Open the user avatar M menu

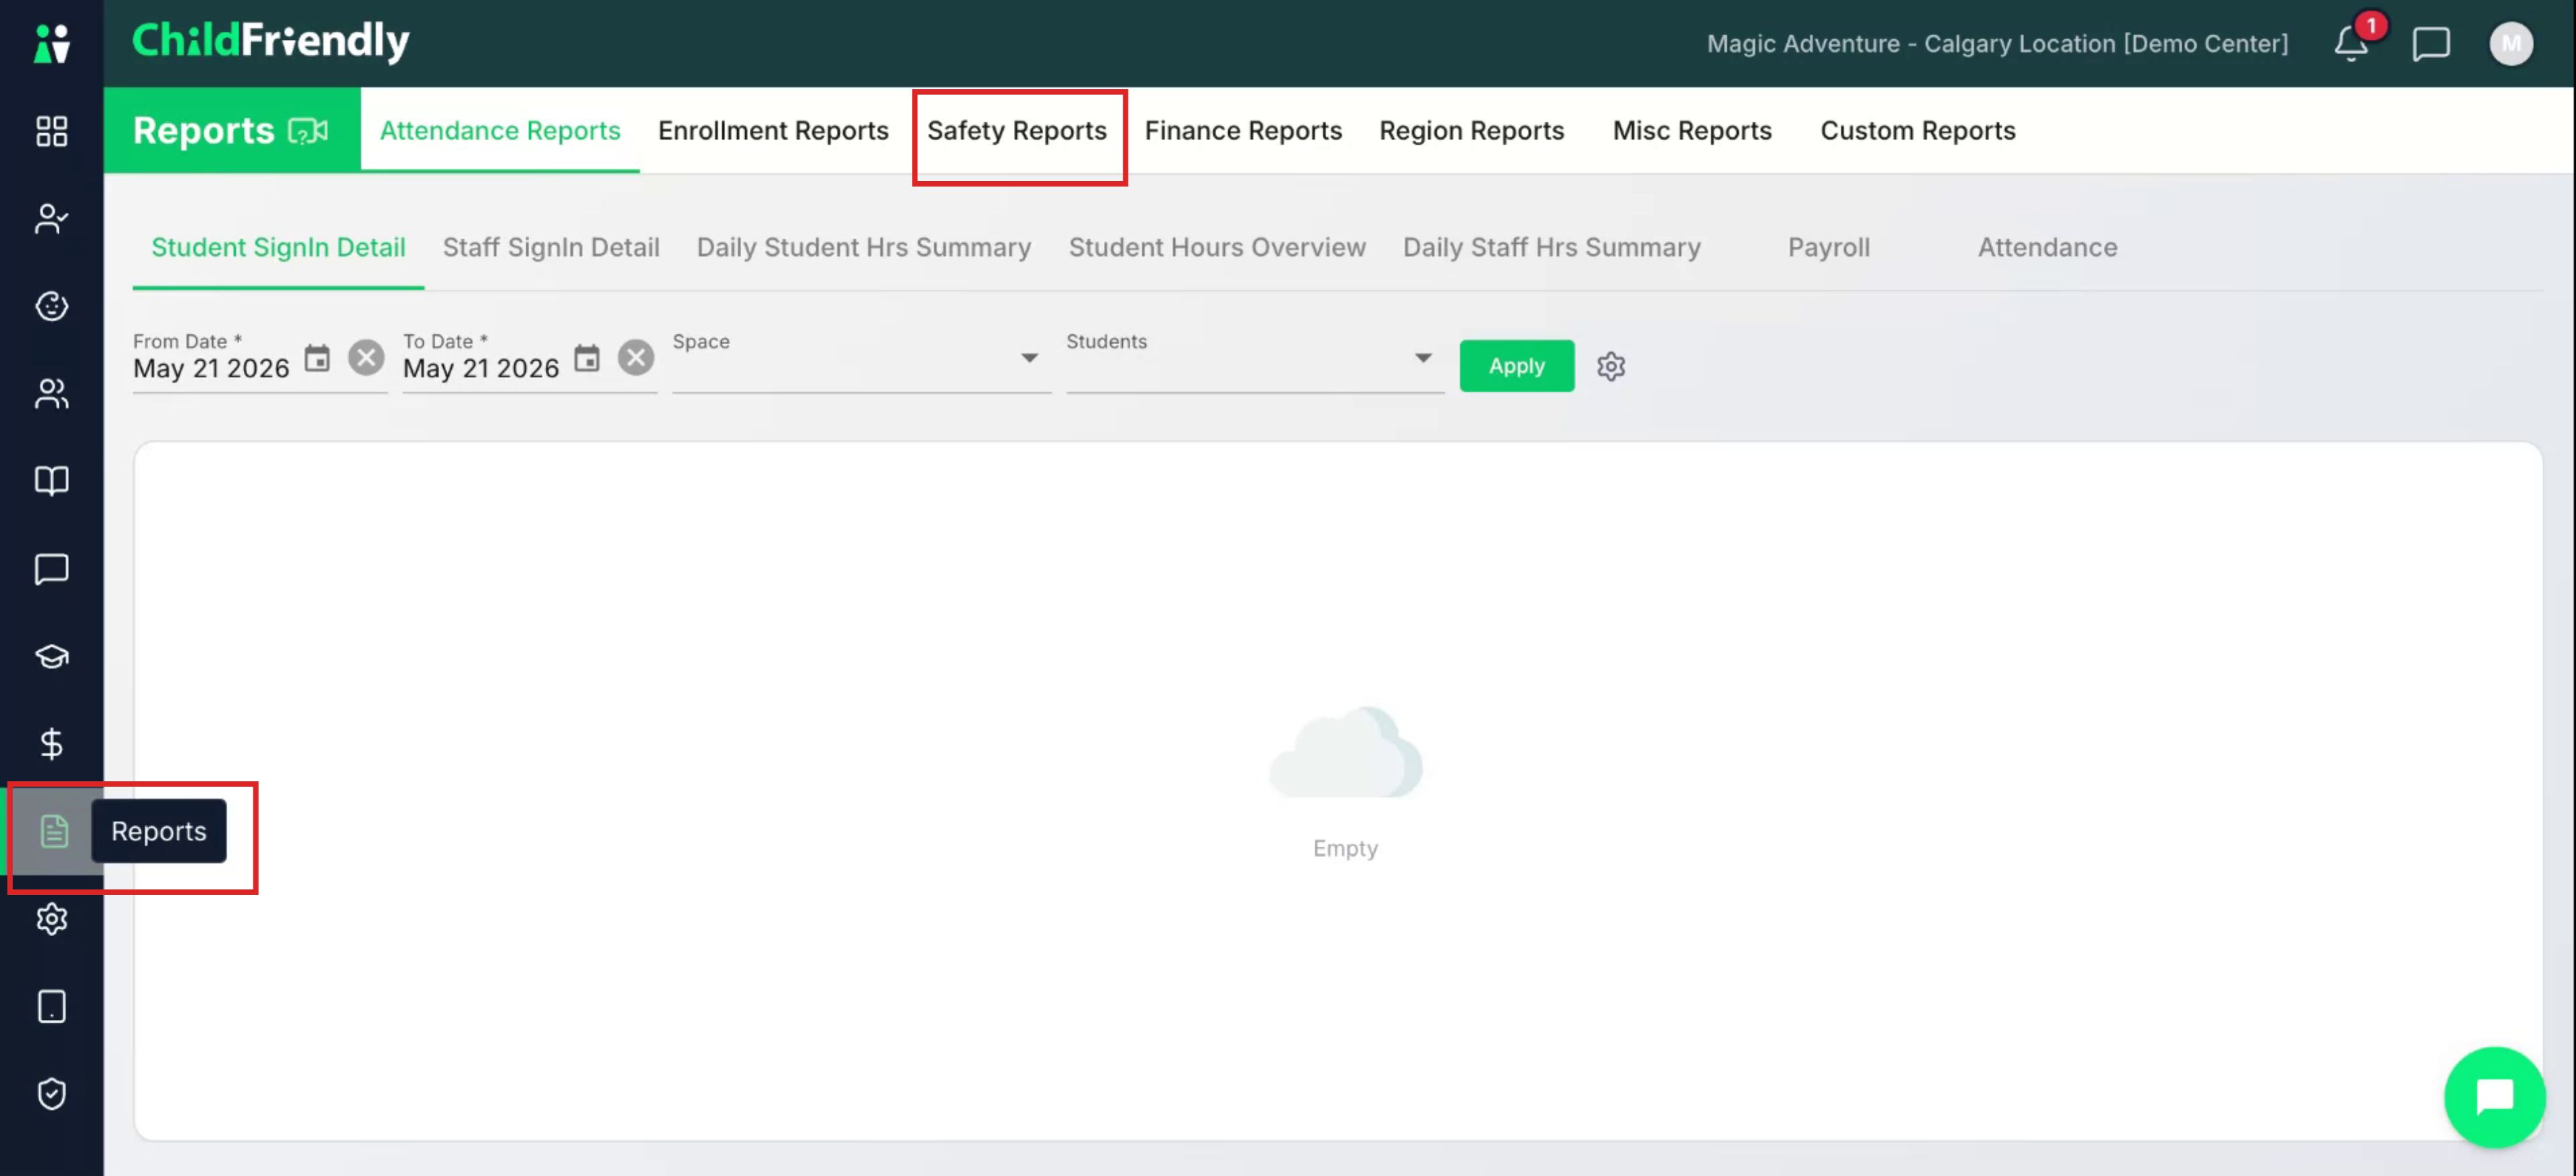[x=2510, y=43]
